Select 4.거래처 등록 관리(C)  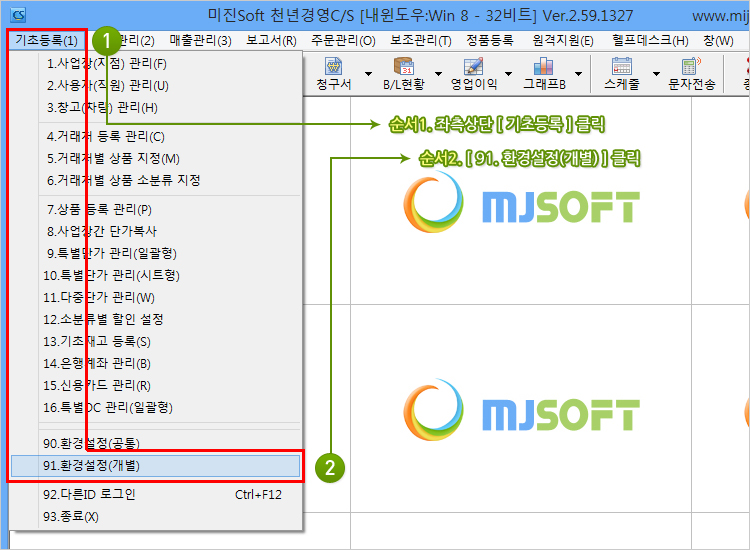(x=156, y=137)
